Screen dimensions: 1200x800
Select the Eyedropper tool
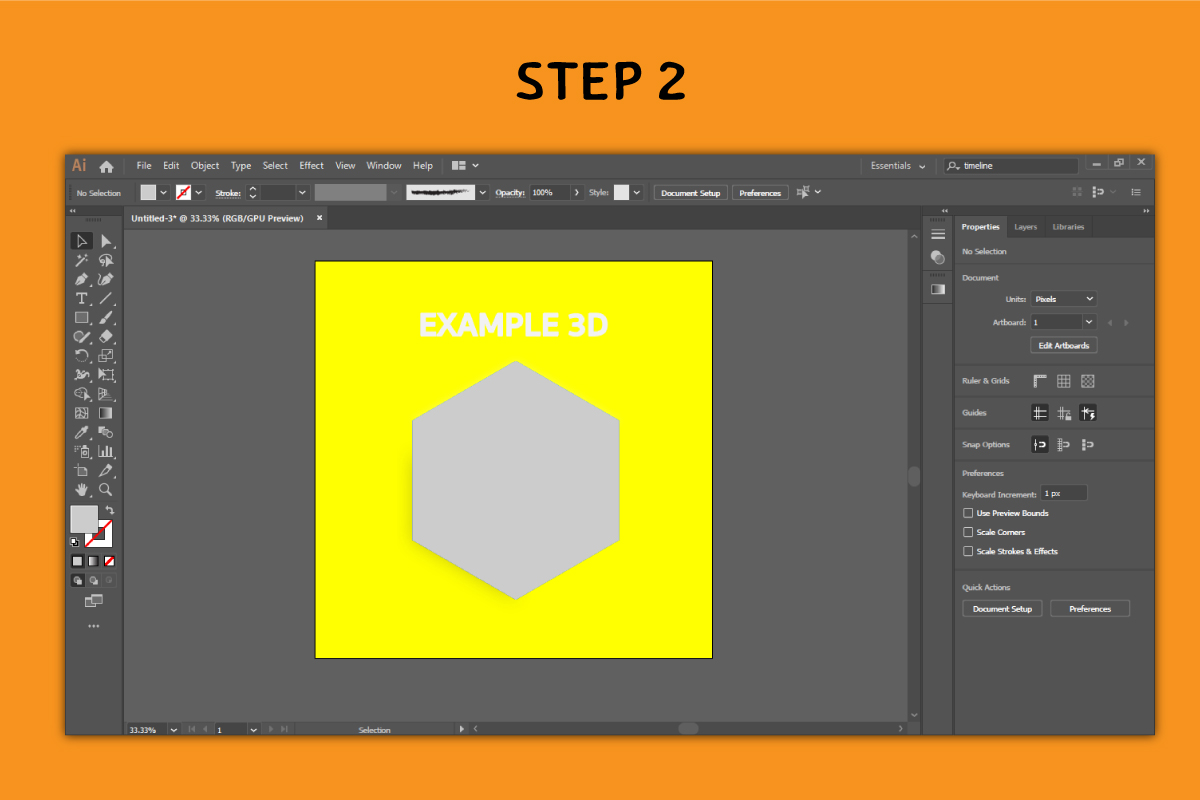pyautogui.click(x=82, y=432)
